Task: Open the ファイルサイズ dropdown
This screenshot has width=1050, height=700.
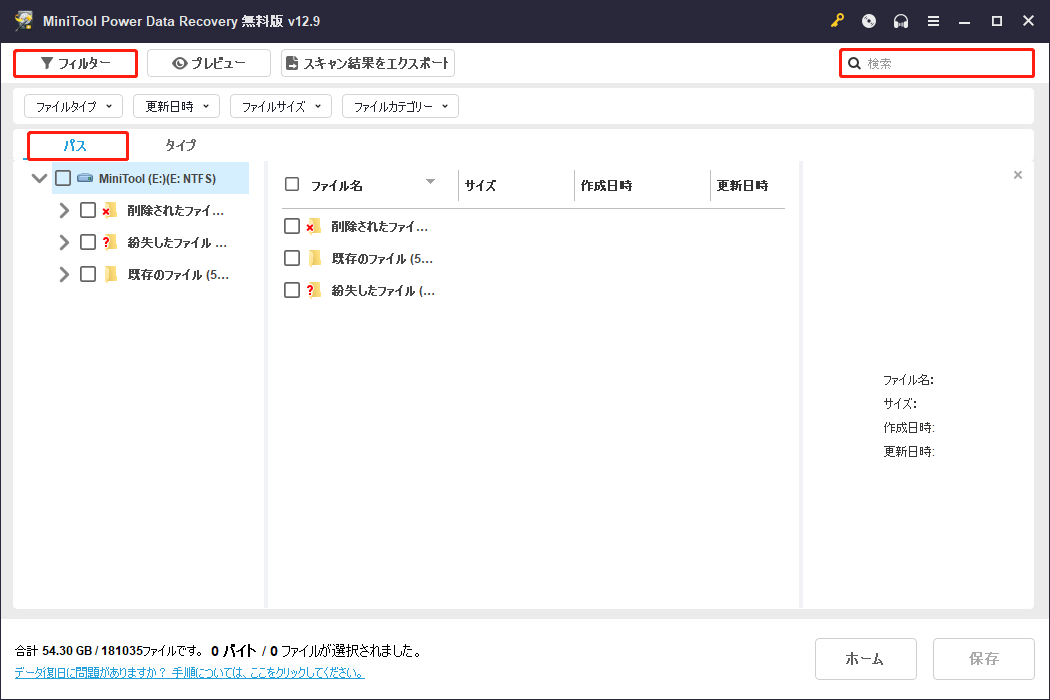Action: [x=281, y=106]
